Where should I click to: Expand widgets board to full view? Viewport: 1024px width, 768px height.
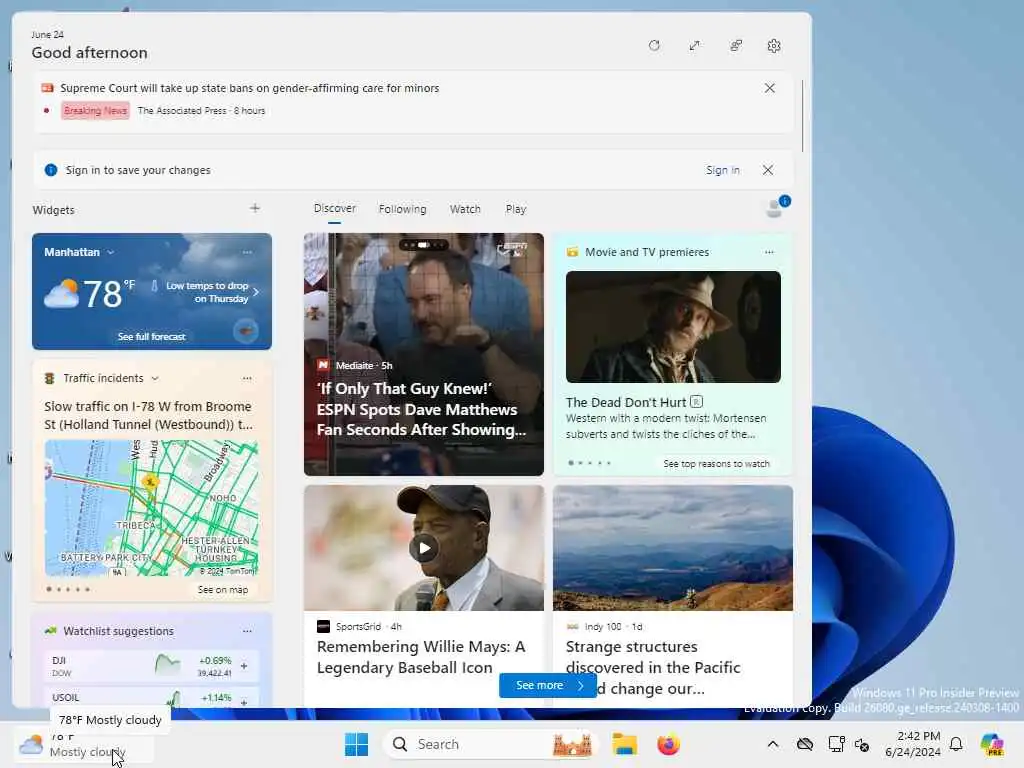[694, 46]
